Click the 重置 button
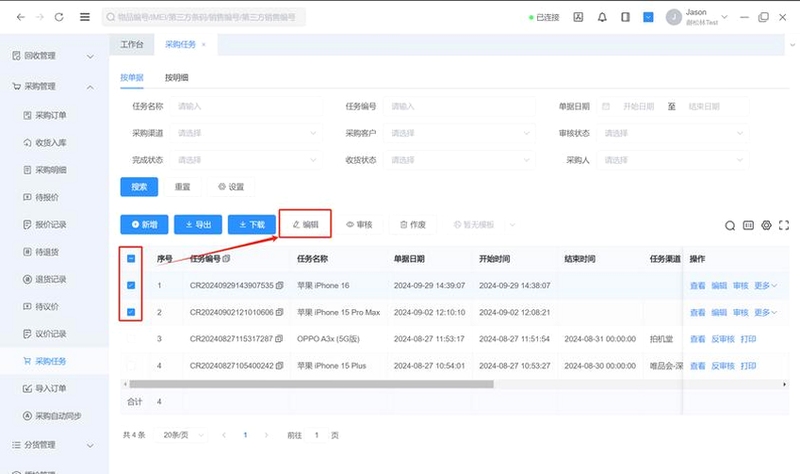The width and height of the screenshot is (800, 474). point(183,187)
